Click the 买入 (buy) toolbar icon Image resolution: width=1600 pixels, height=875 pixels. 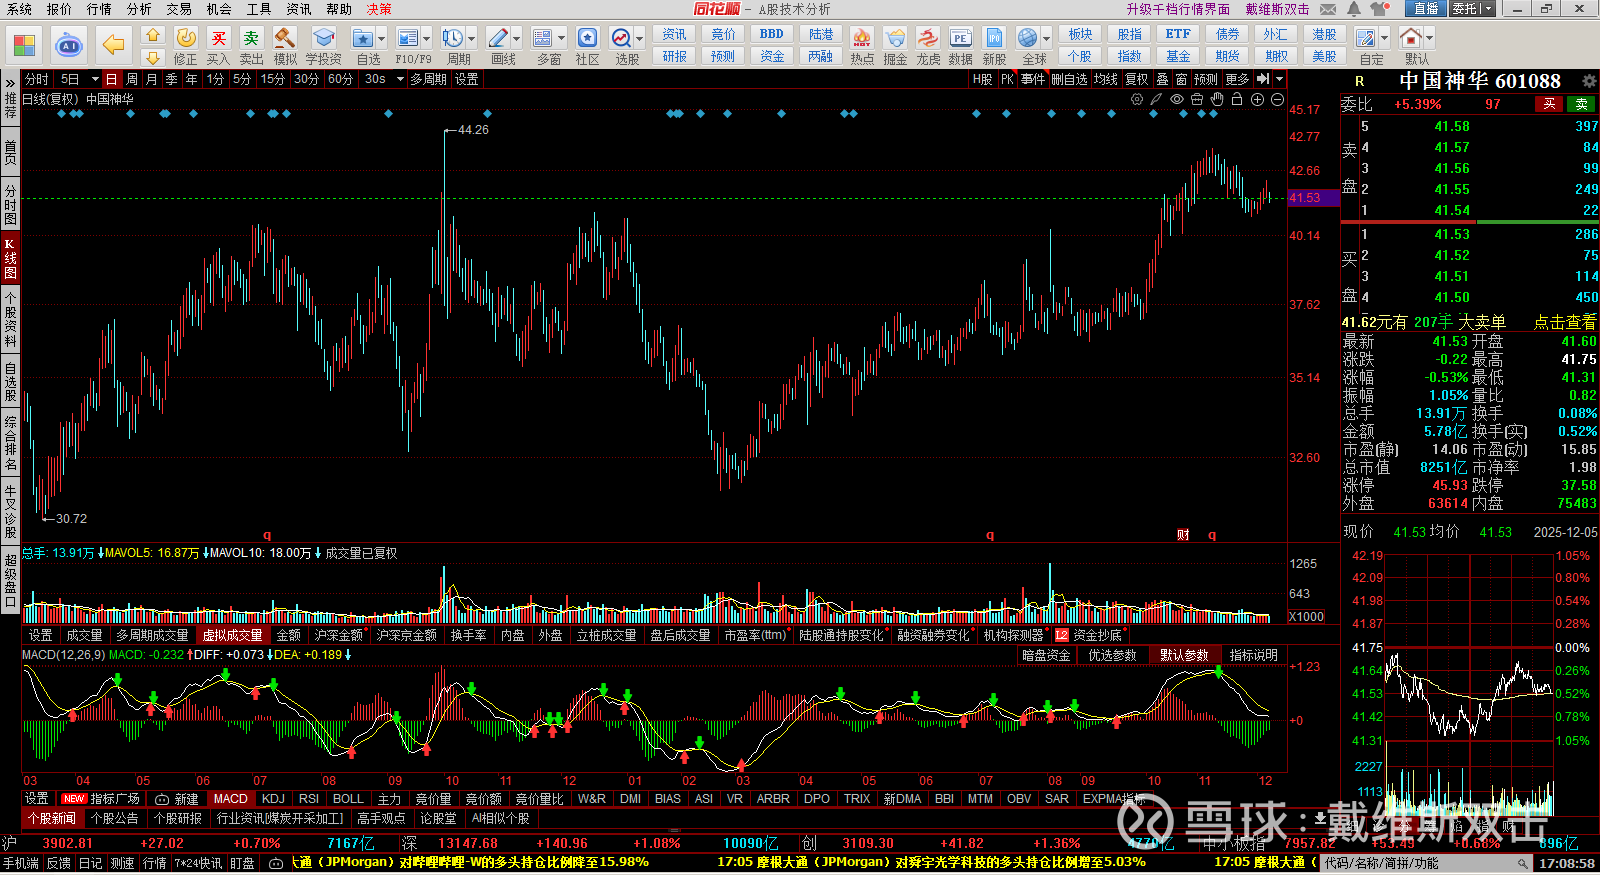coord(218,40)
